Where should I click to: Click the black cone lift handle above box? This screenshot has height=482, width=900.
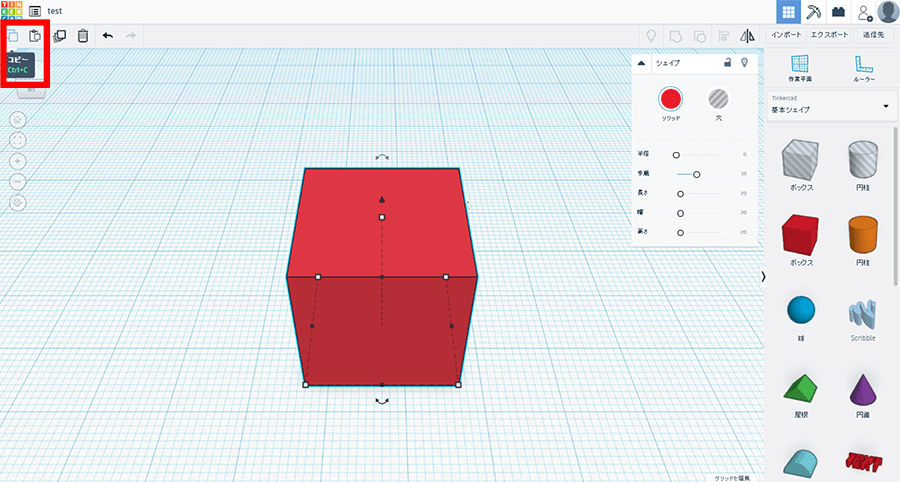coord(382,200)
